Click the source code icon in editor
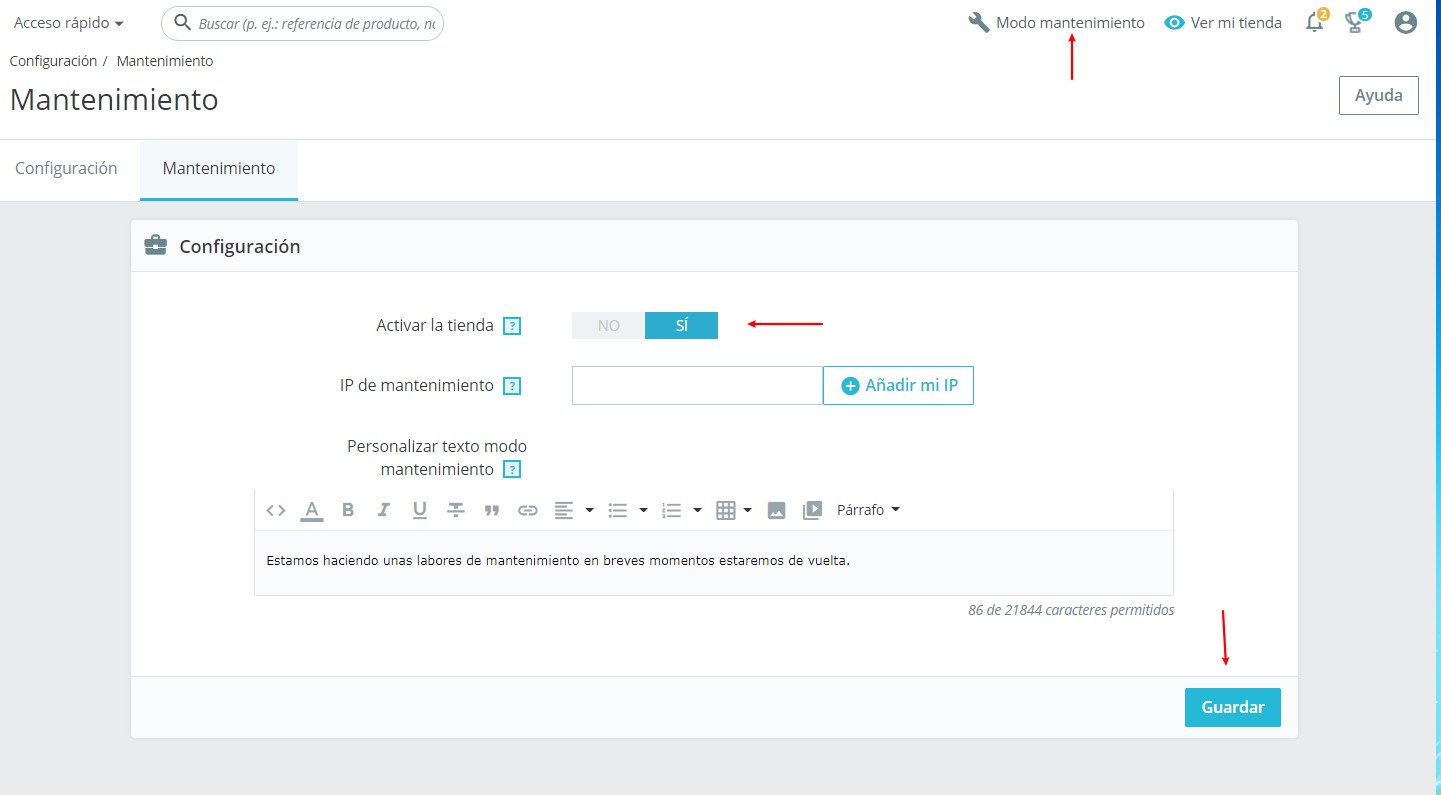The image size is (1441, 795). (x=276, y=510)
